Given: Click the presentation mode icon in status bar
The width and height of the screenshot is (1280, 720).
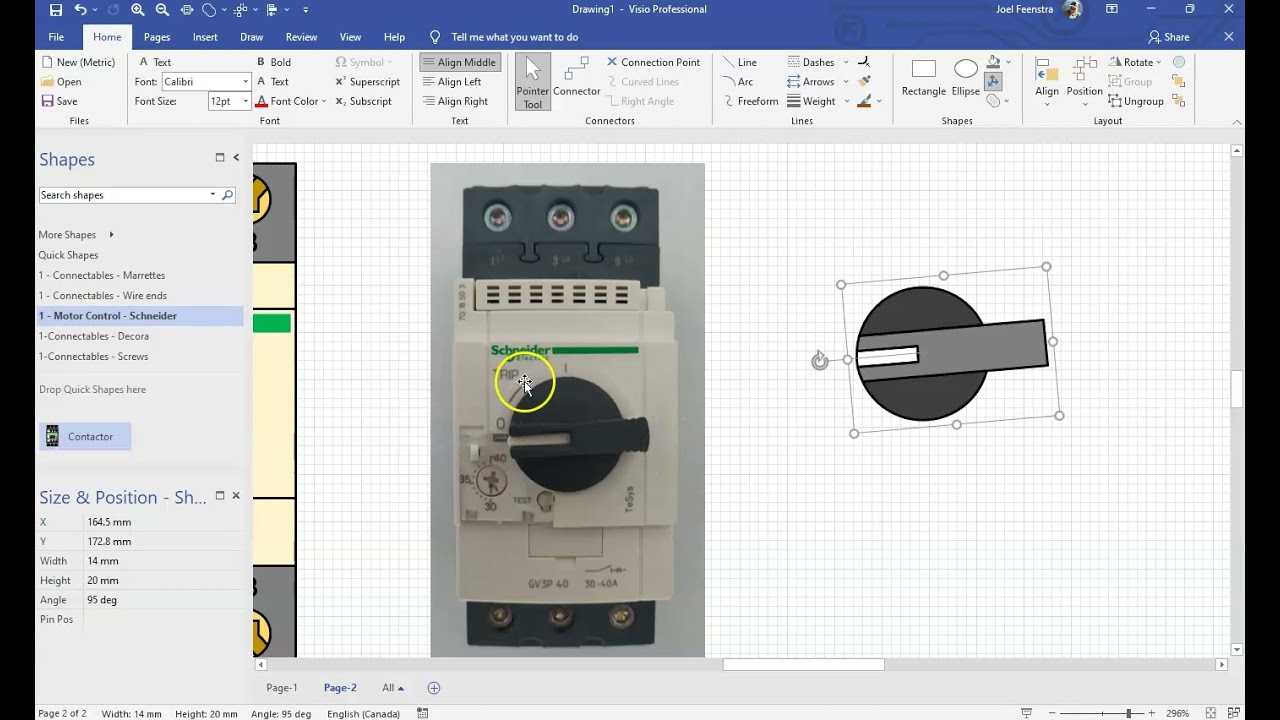Looking at the screenshot, I should 1027,713.
